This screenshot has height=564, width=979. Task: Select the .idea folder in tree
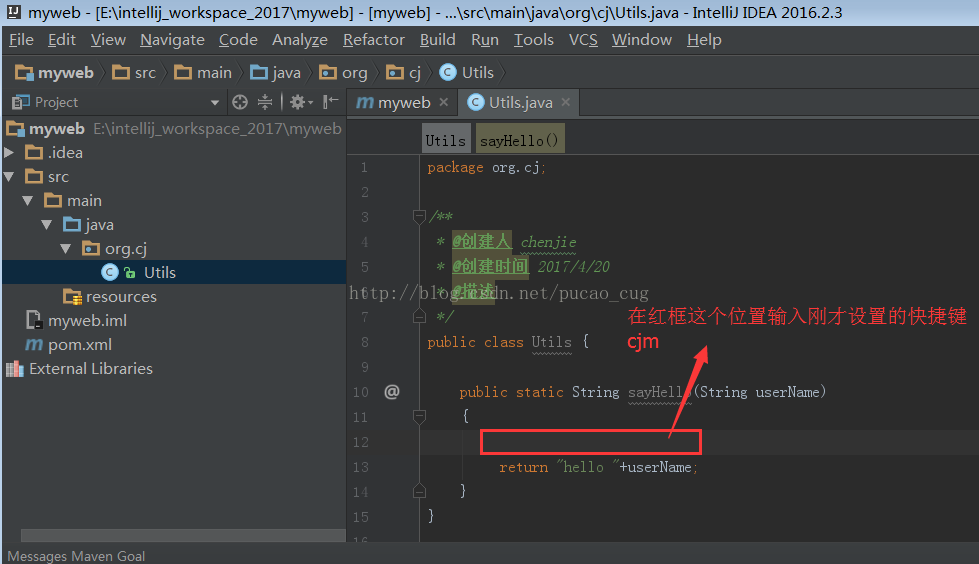54,152
